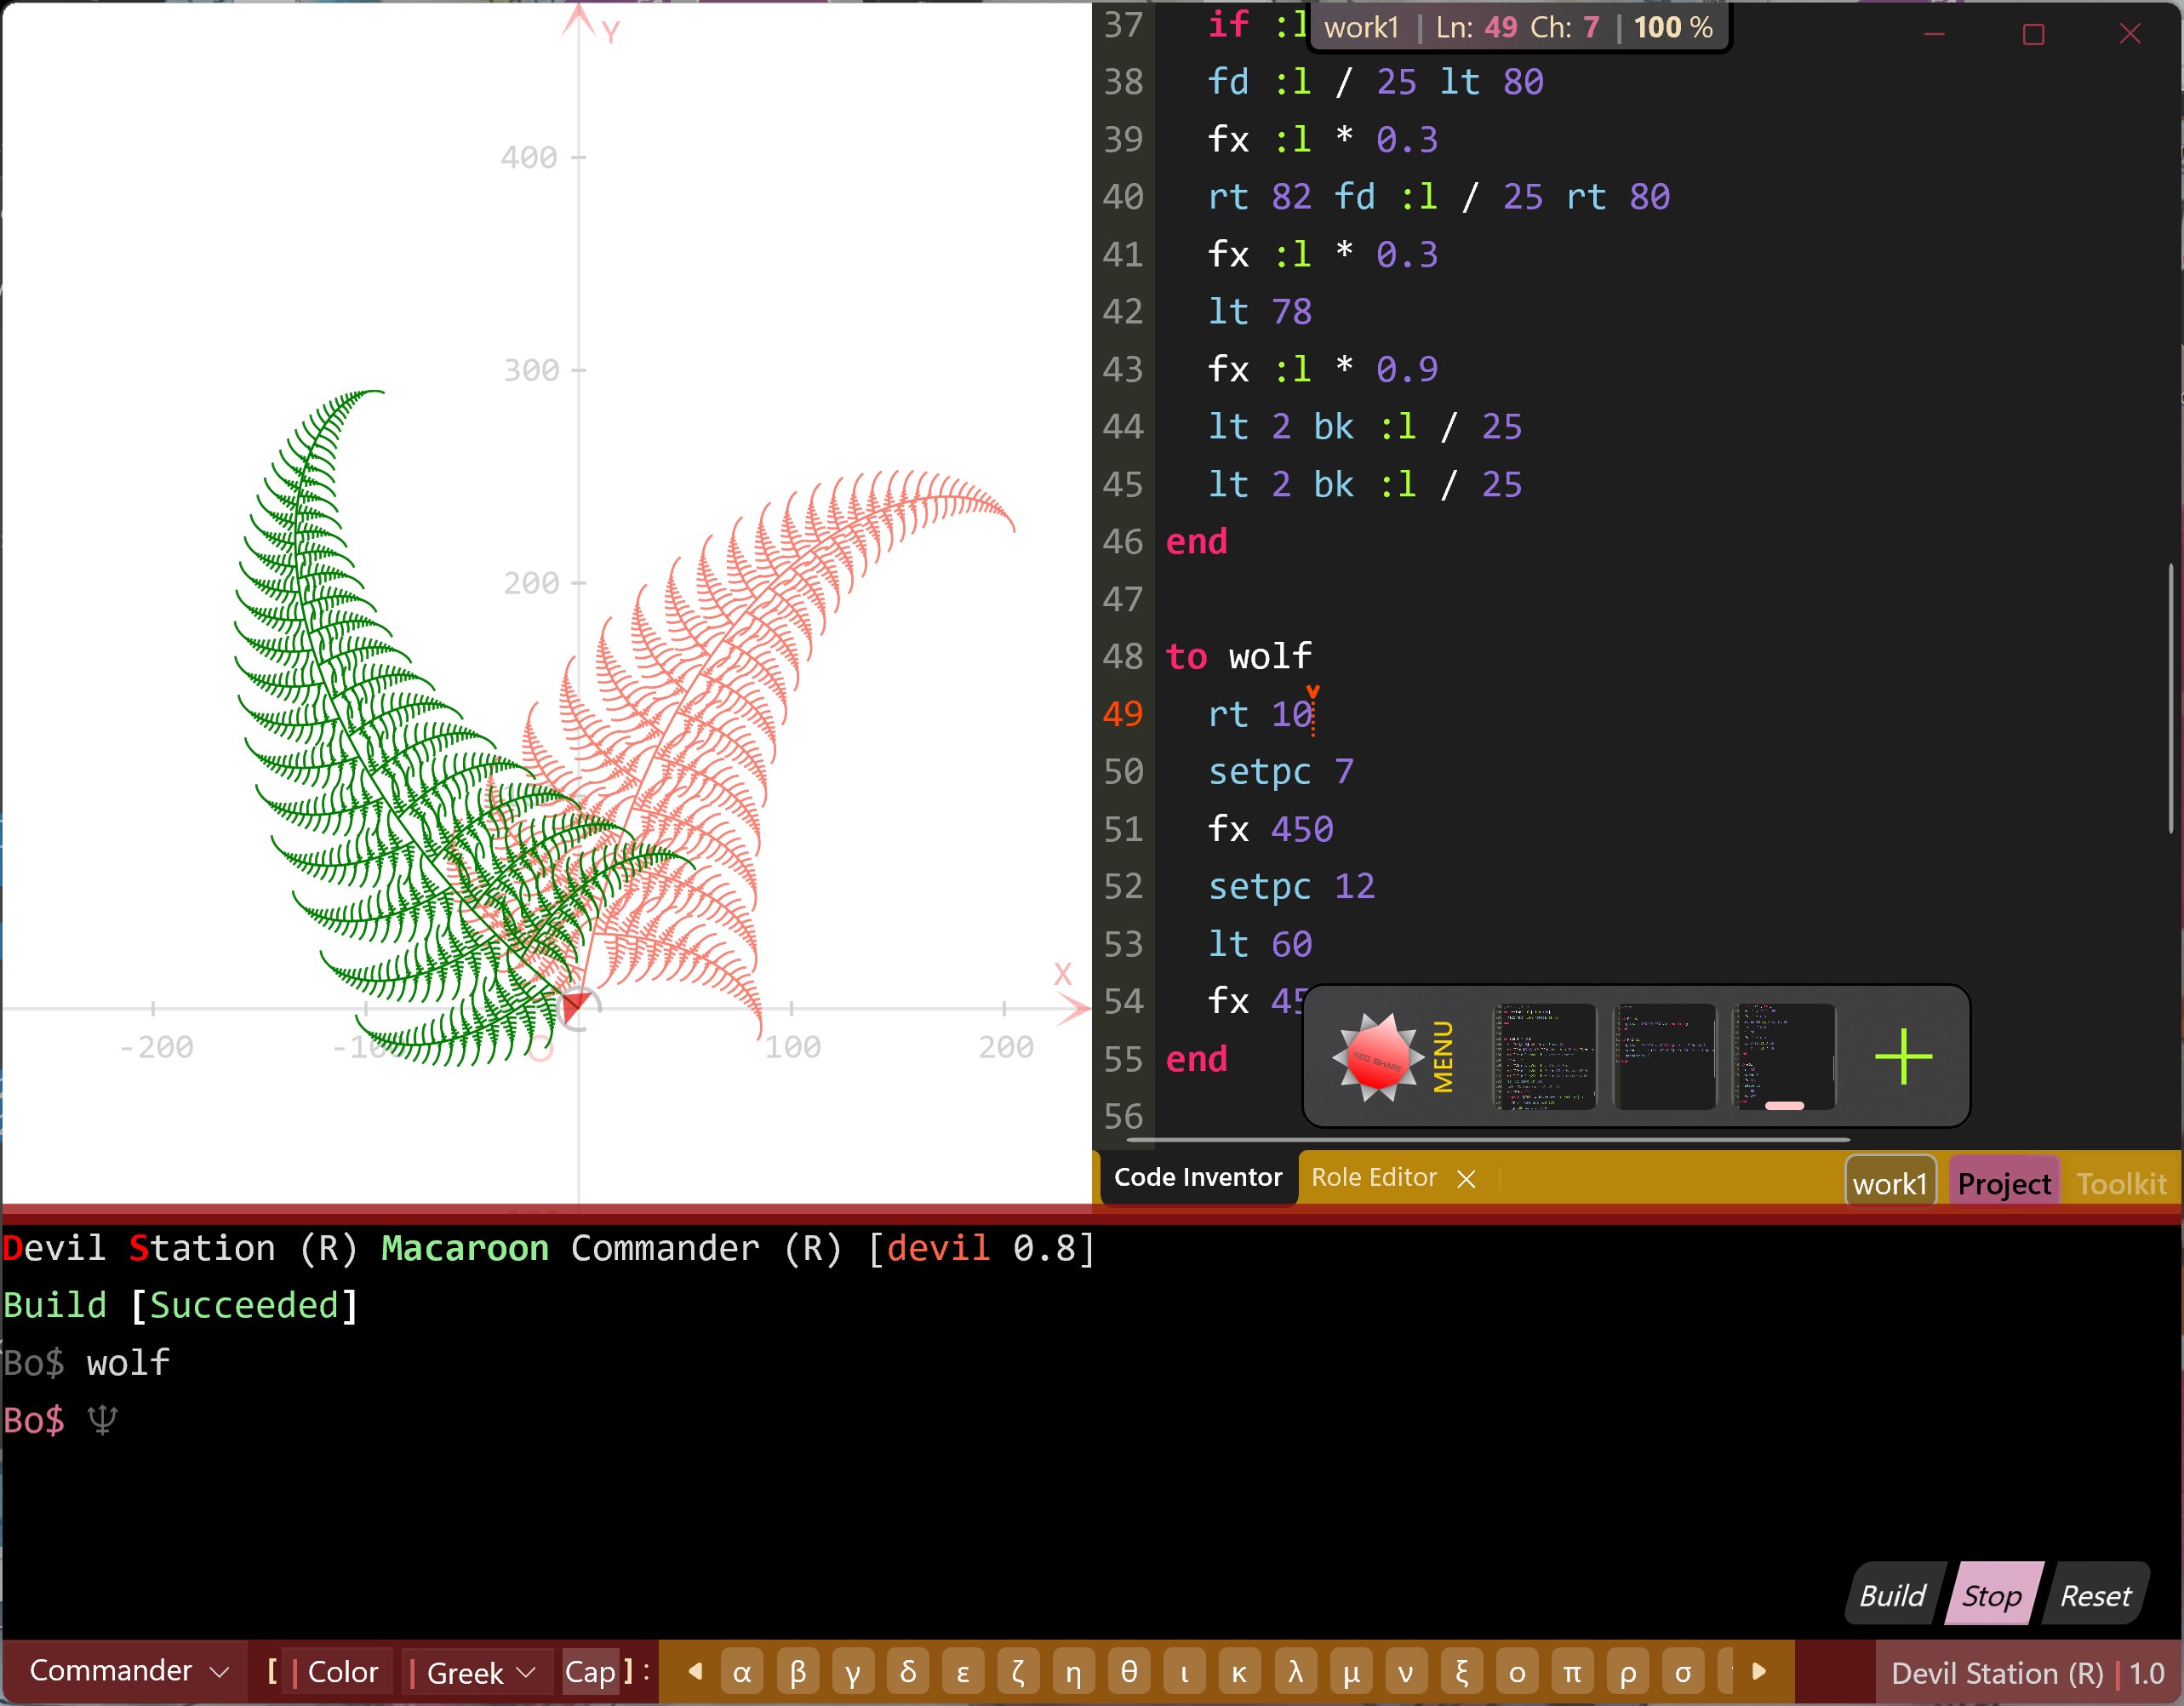The image size is (2184, 1706).
Task: Insert the alpha symbol
Action: point(742,1672)
